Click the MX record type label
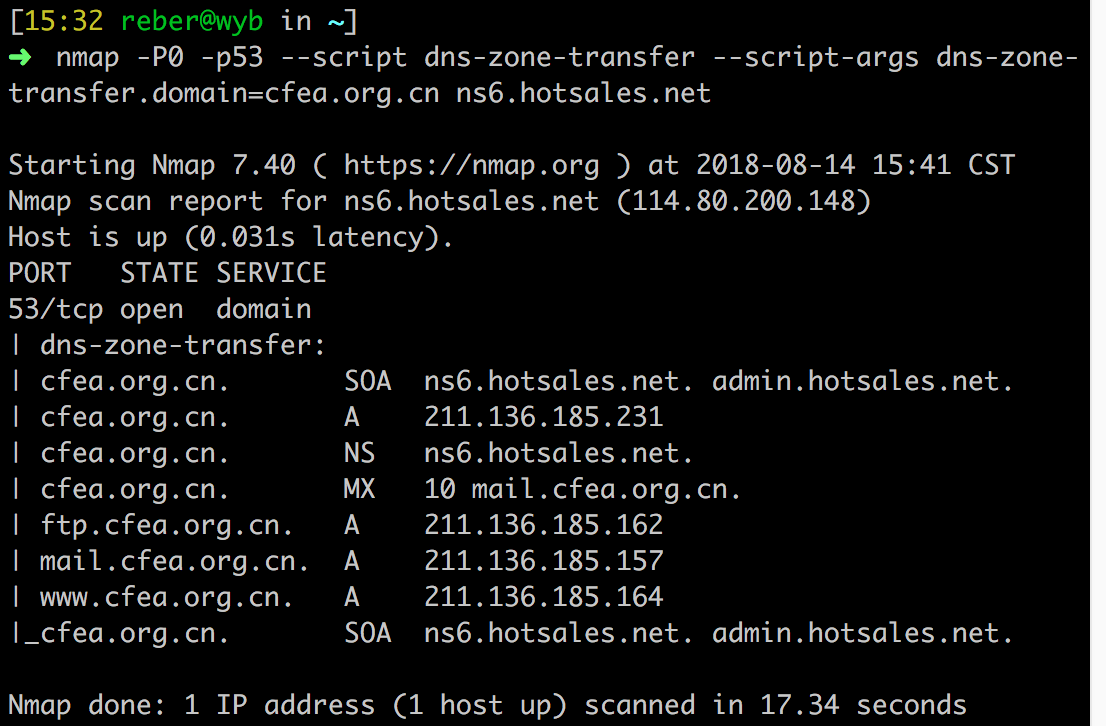Viewport: 1106px width, 726px height. point(359,489)
